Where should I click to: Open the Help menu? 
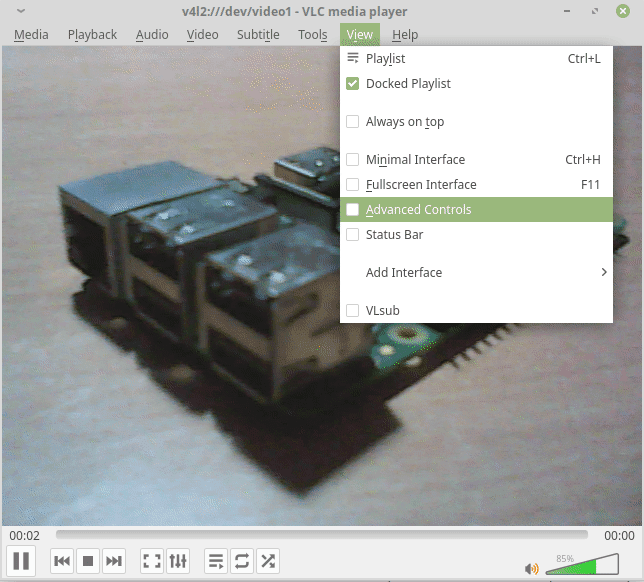tap(405, 35)
